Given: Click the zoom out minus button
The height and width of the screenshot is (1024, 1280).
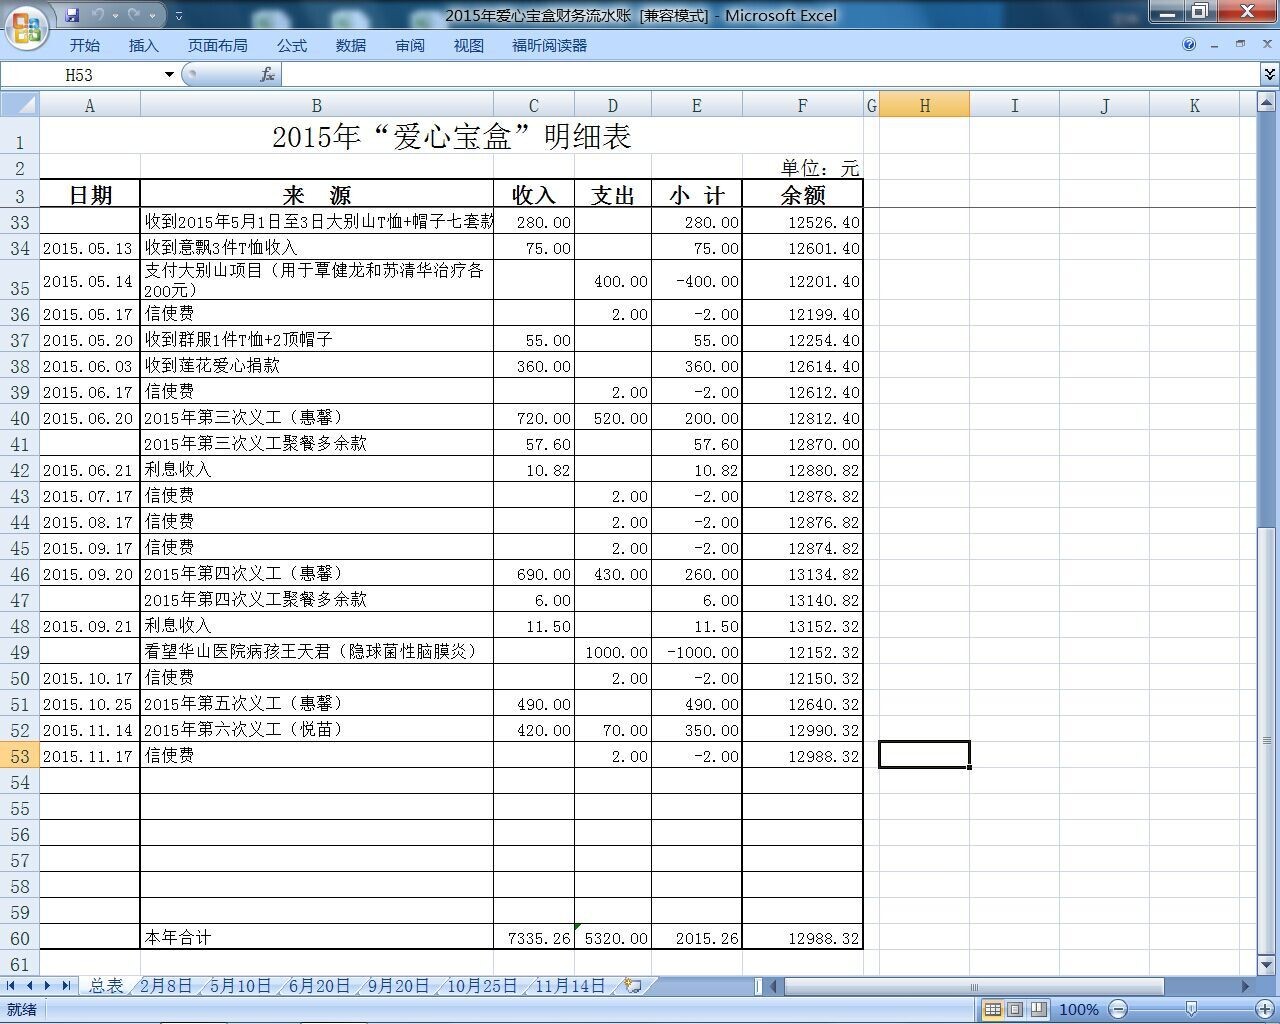Looking at the screenshot, I should pos(1119,1009).
